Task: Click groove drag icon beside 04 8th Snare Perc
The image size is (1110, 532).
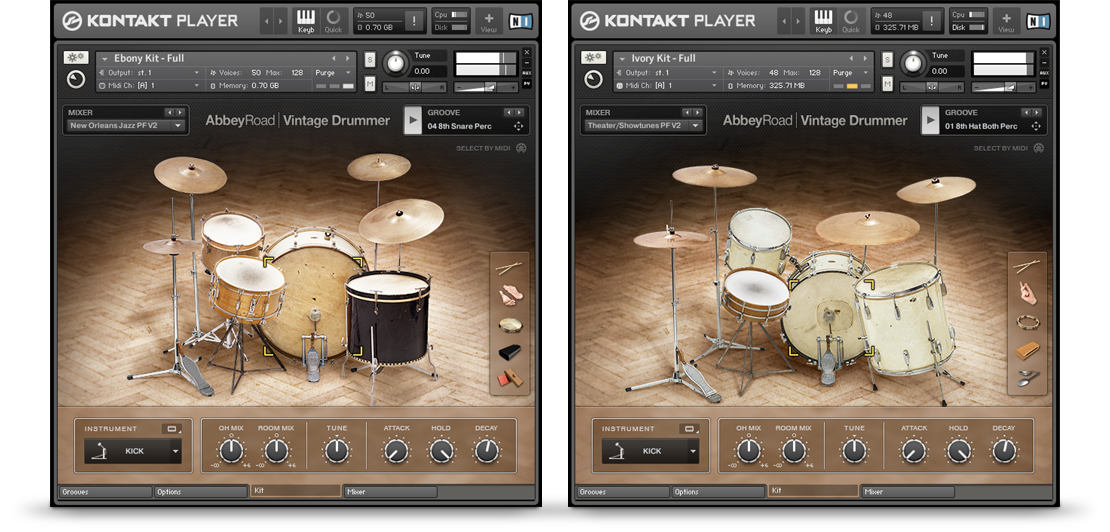Action: coord(518,126)
